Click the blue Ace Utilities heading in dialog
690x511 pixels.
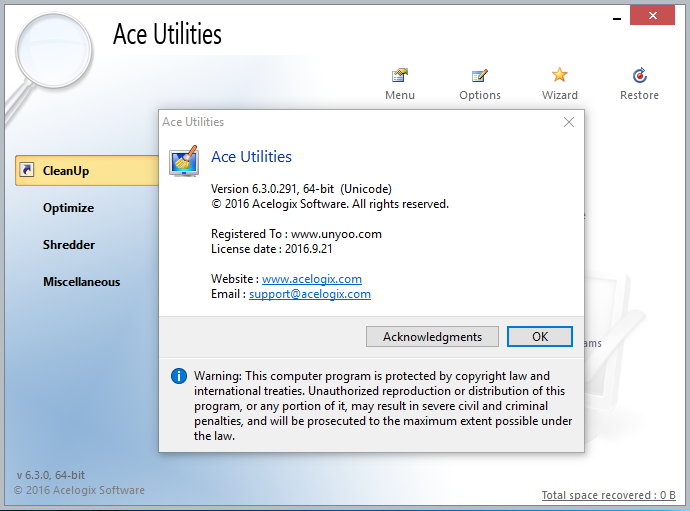[251, 157]
